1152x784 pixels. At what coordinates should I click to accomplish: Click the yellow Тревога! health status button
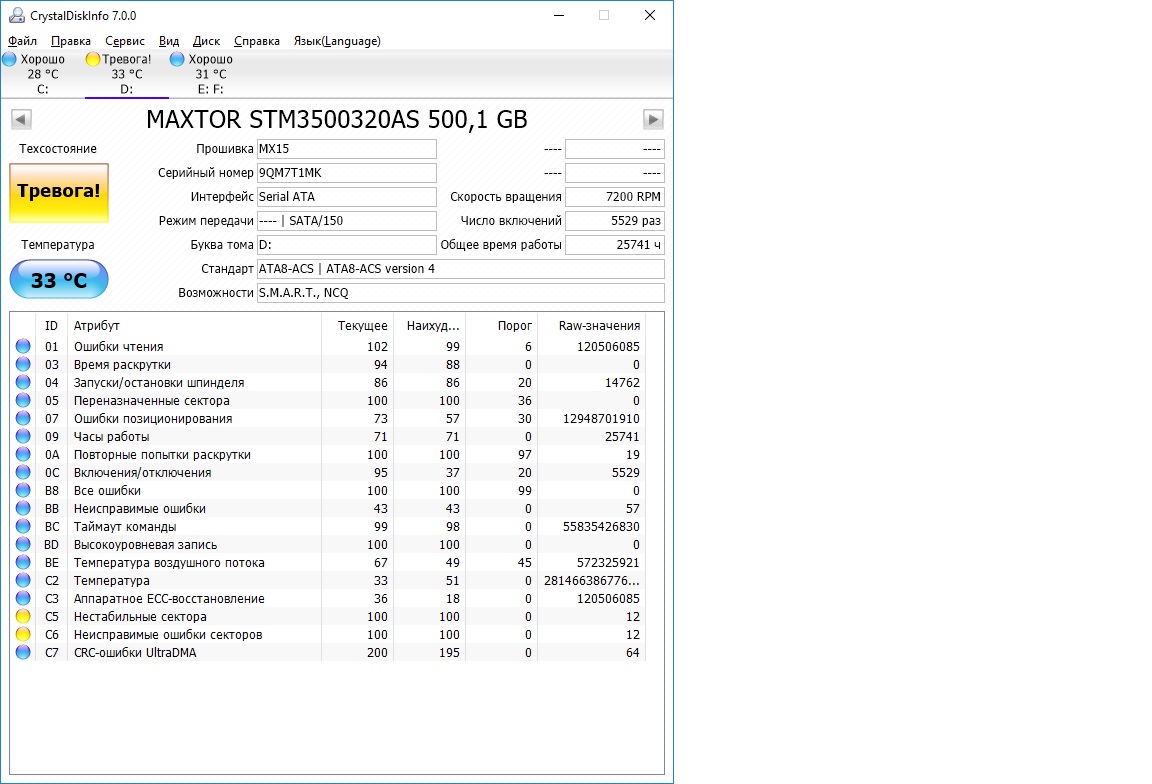pyautogui.click(x=59, y=193)
